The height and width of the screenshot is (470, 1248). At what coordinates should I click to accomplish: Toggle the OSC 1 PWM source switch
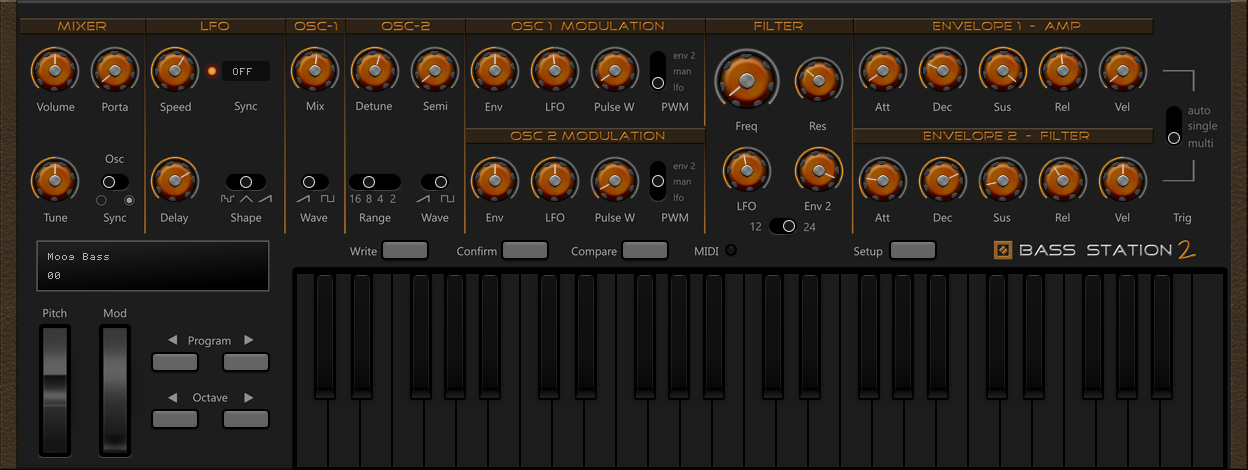[x=658, y=71]
